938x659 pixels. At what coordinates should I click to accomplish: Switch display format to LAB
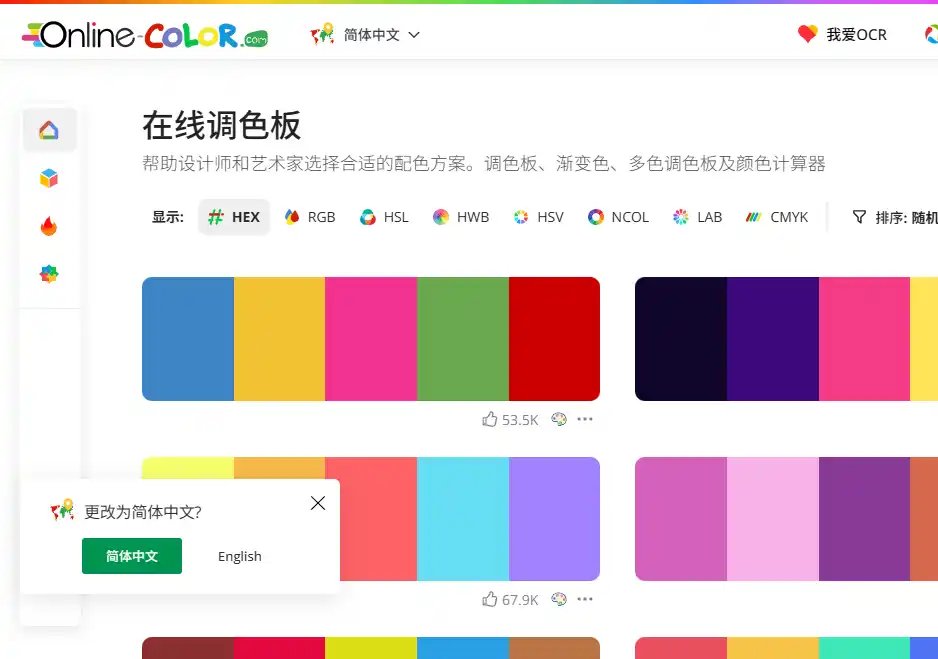pyautogui.click(x=698, y=217)
